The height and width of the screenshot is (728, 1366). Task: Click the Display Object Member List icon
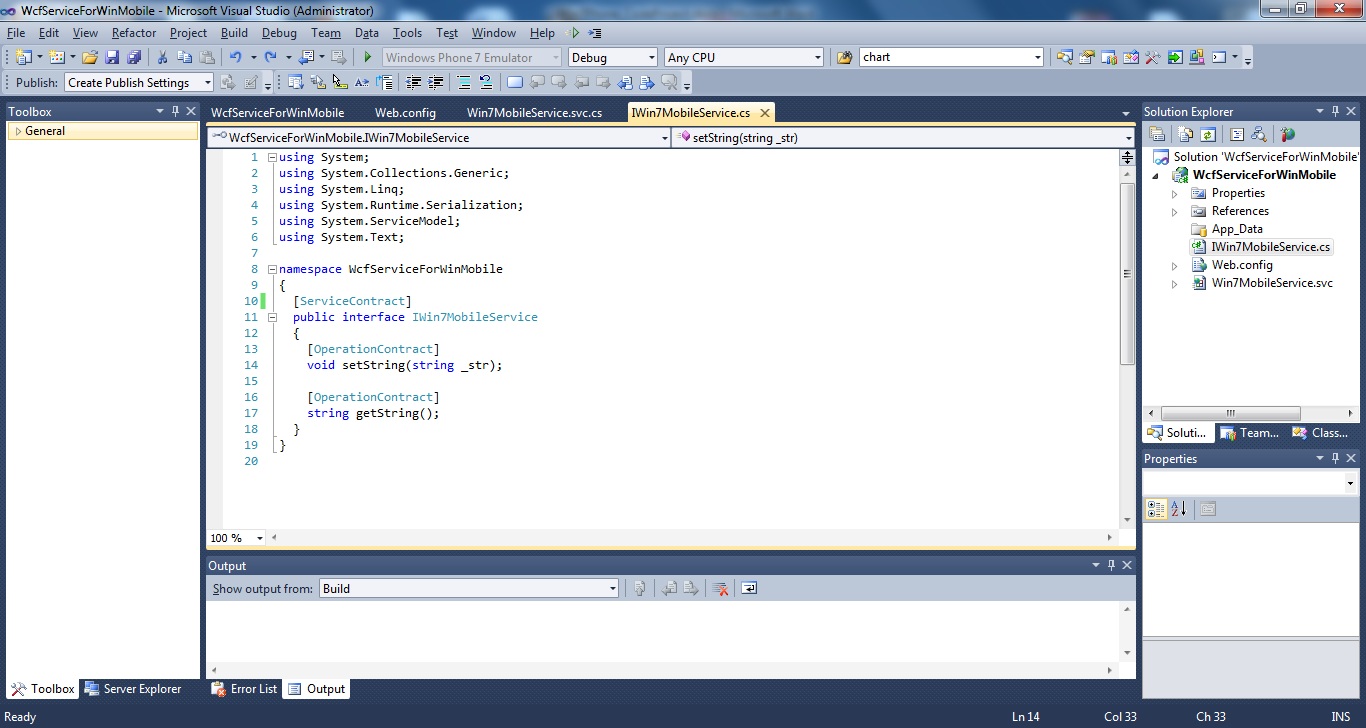(x=296, y=82)
